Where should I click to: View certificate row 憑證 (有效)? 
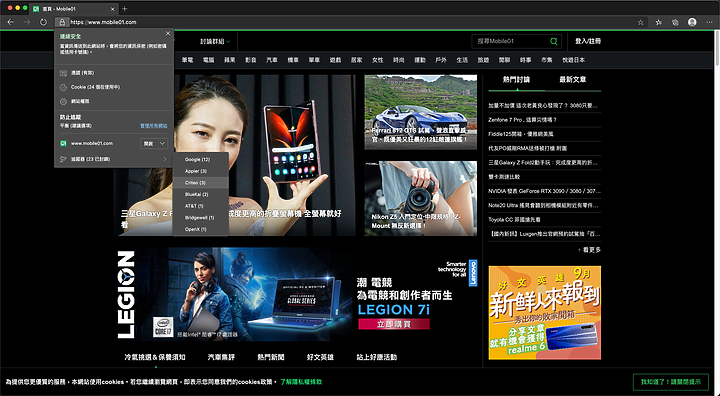[114, 73]
